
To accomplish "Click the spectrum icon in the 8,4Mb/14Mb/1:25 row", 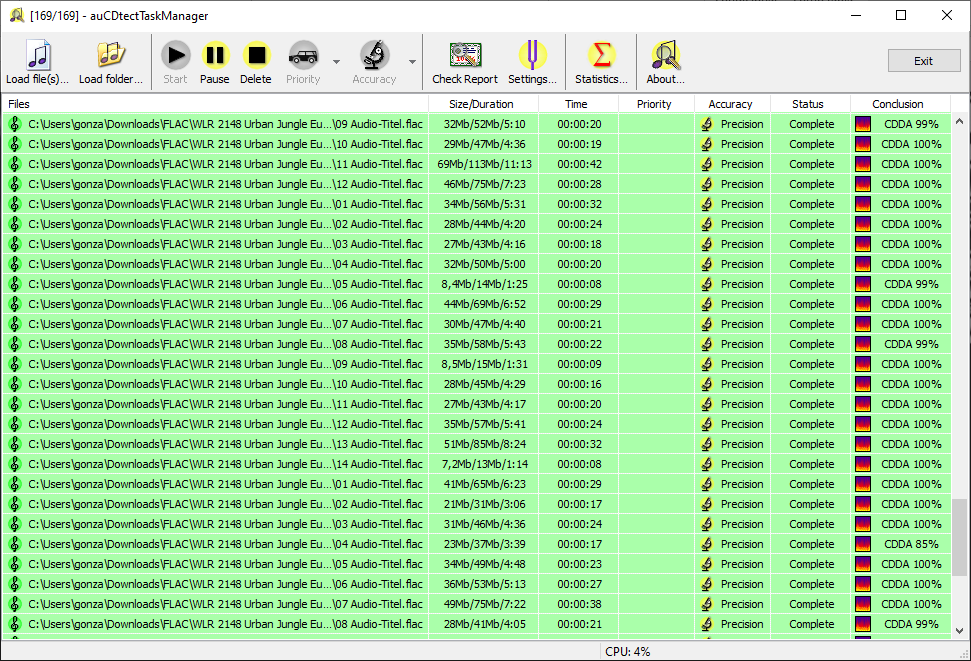I will tap(863, 284).
